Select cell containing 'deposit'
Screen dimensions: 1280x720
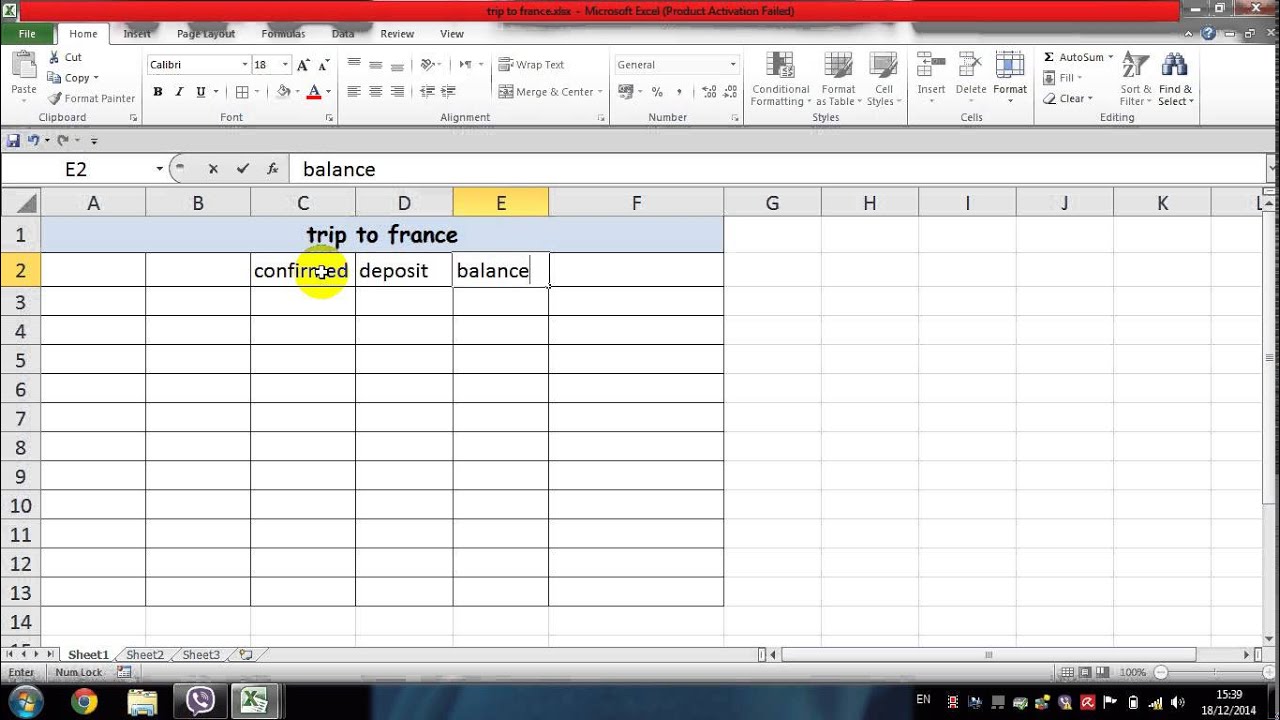(404, 270)
